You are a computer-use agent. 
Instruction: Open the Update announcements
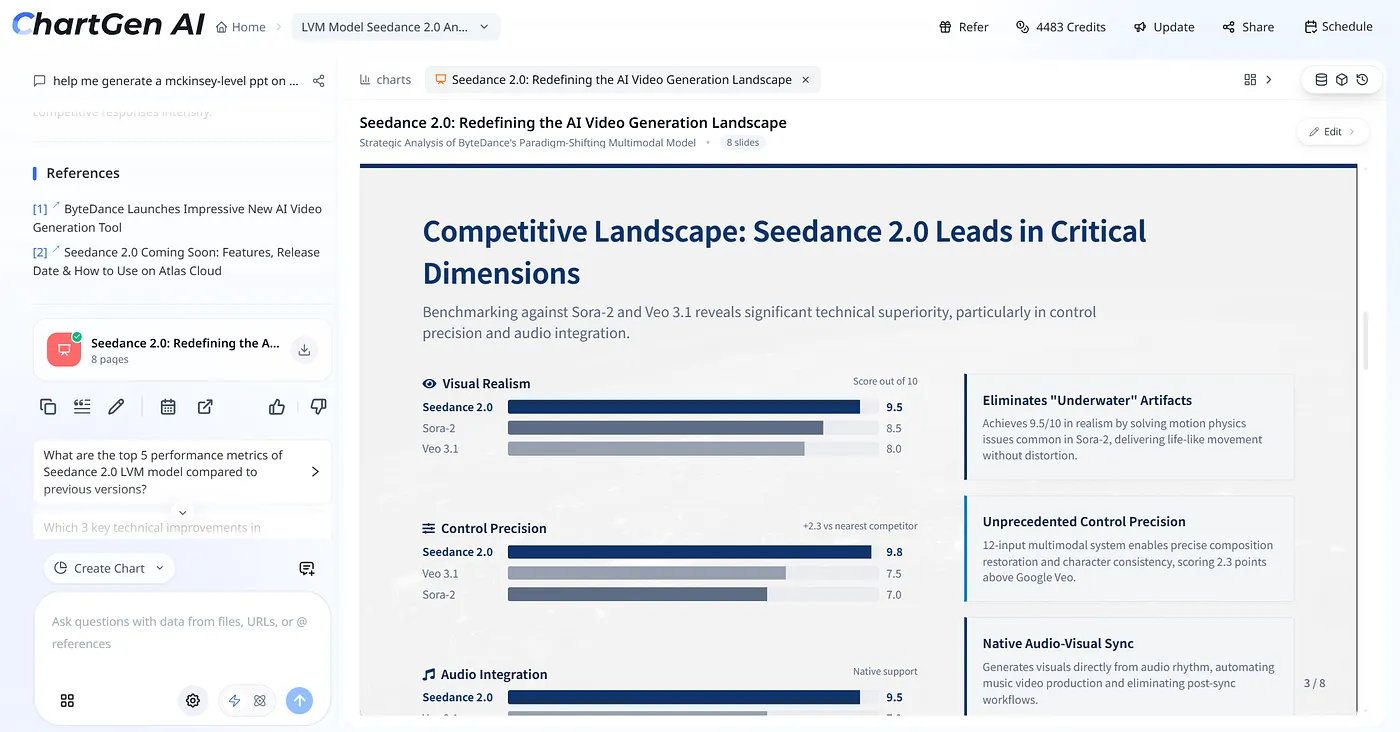click(1164, 27)
